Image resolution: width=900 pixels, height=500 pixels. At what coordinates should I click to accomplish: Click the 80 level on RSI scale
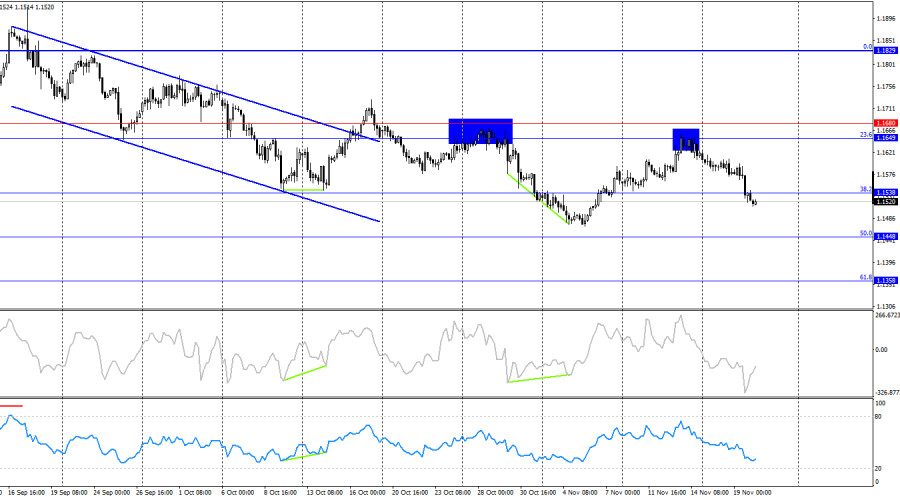(878, 417)
